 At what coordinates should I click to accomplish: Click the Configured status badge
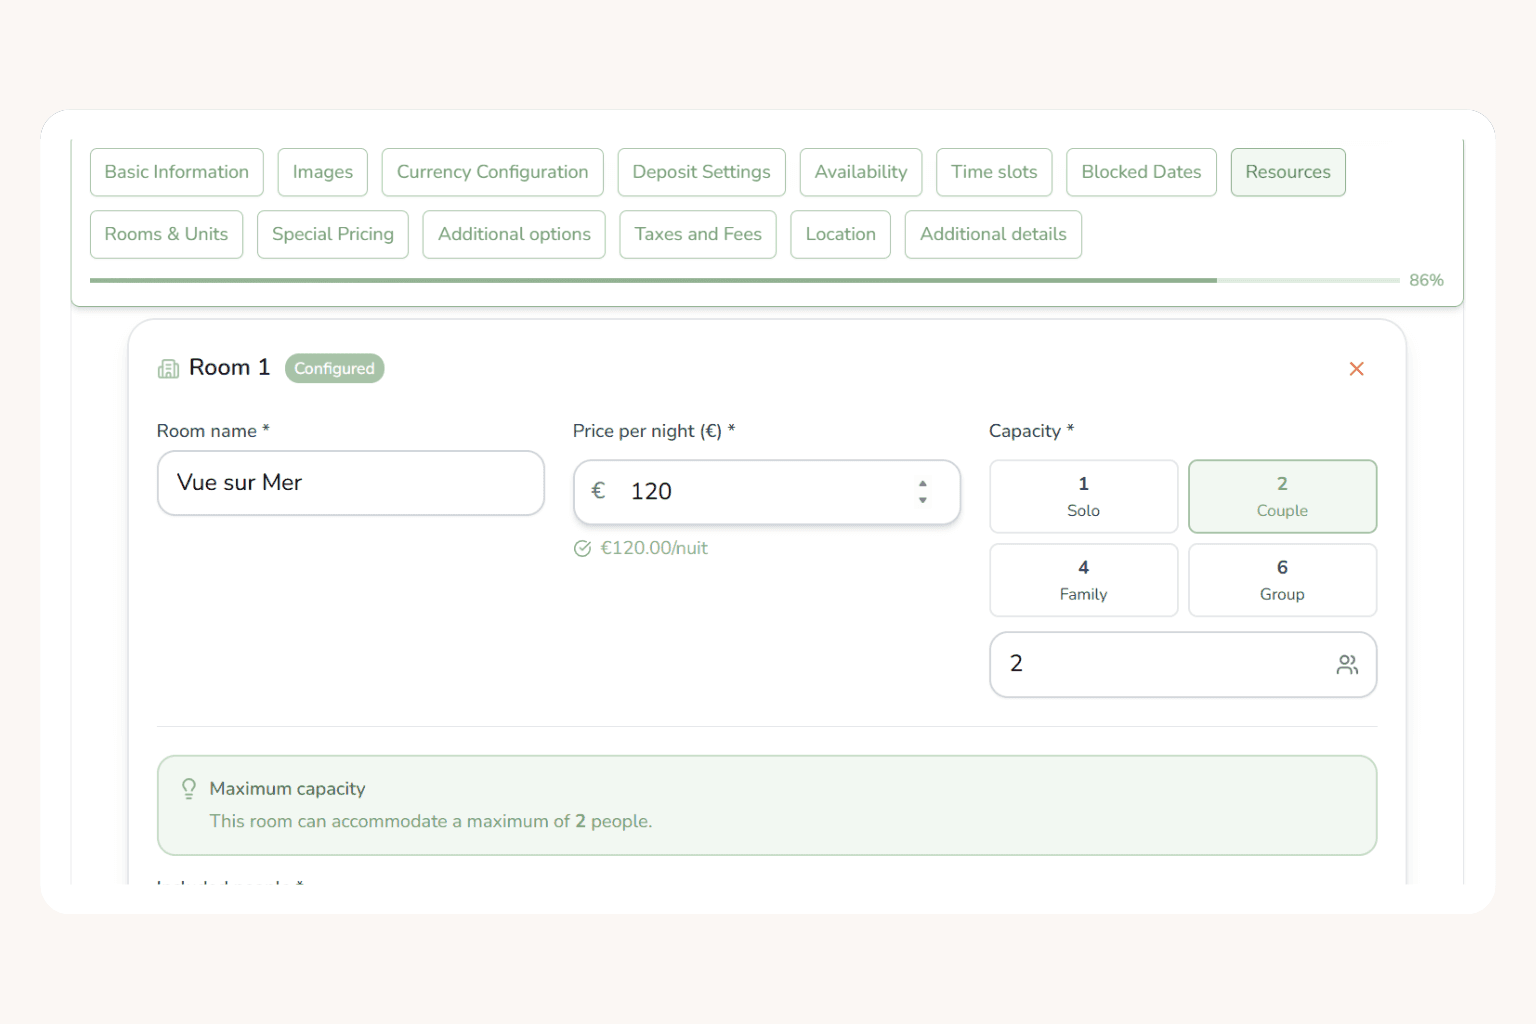[x=334, y=368]
